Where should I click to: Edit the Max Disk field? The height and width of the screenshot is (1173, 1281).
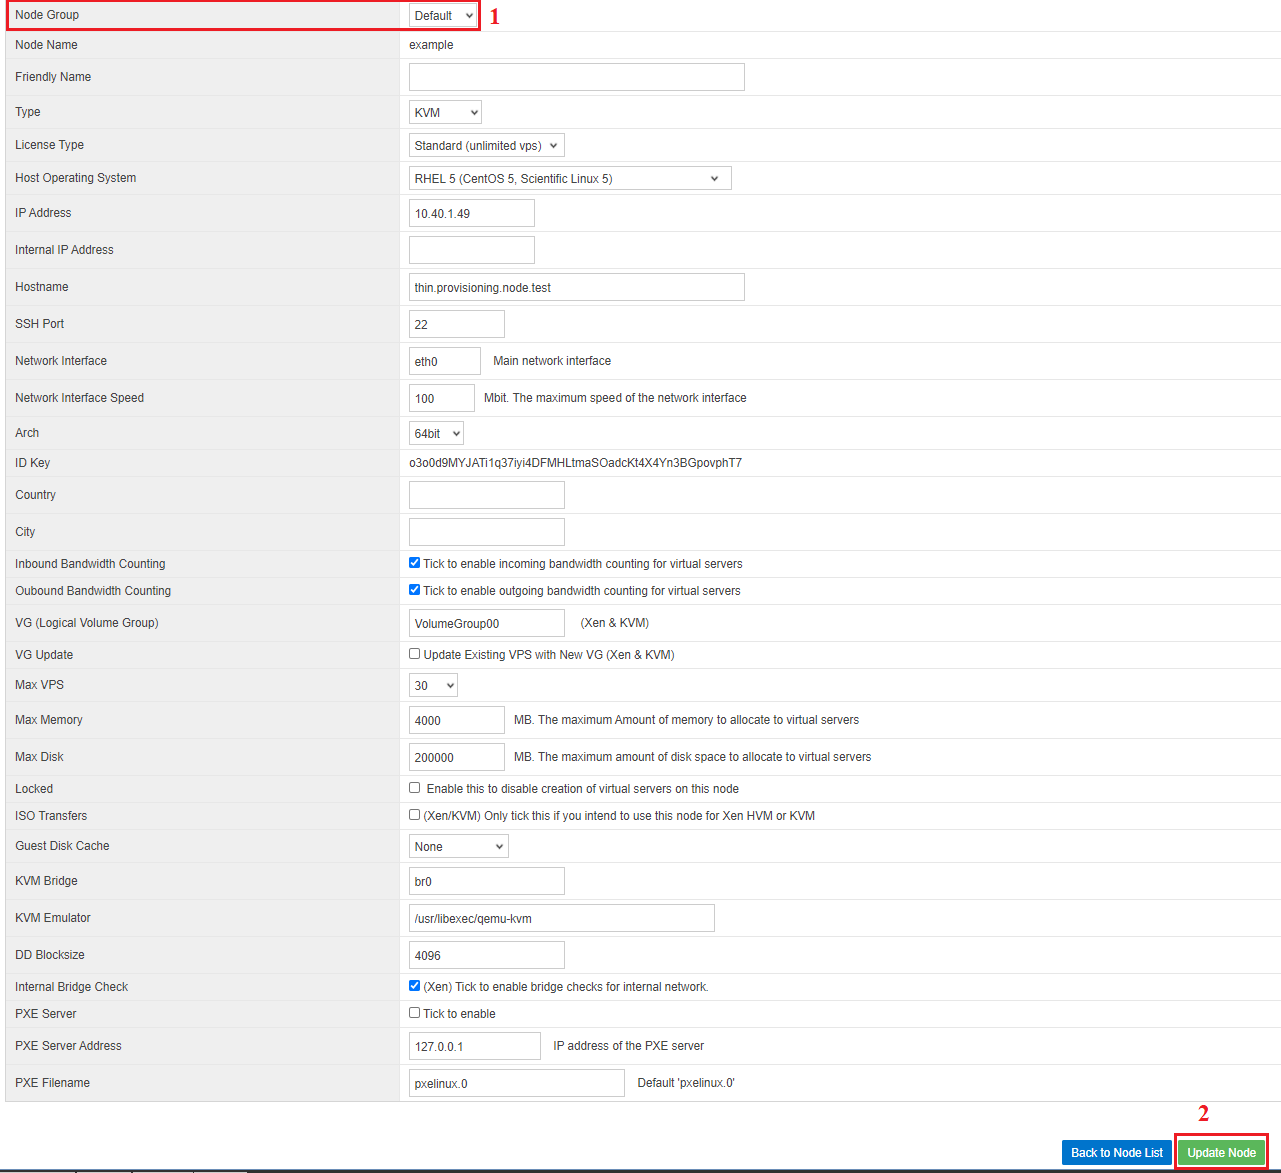click(x=457, y=757)
